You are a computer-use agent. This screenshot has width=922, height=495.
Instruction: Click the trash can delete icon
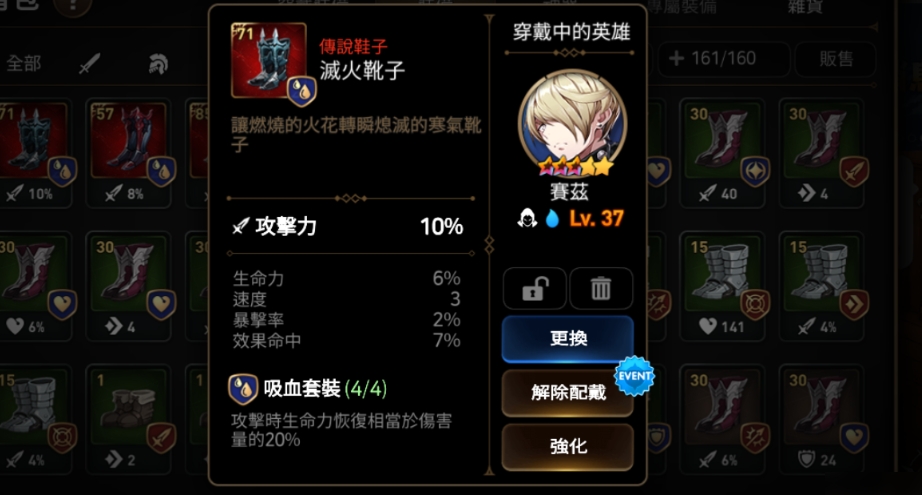tap(601, 289)
